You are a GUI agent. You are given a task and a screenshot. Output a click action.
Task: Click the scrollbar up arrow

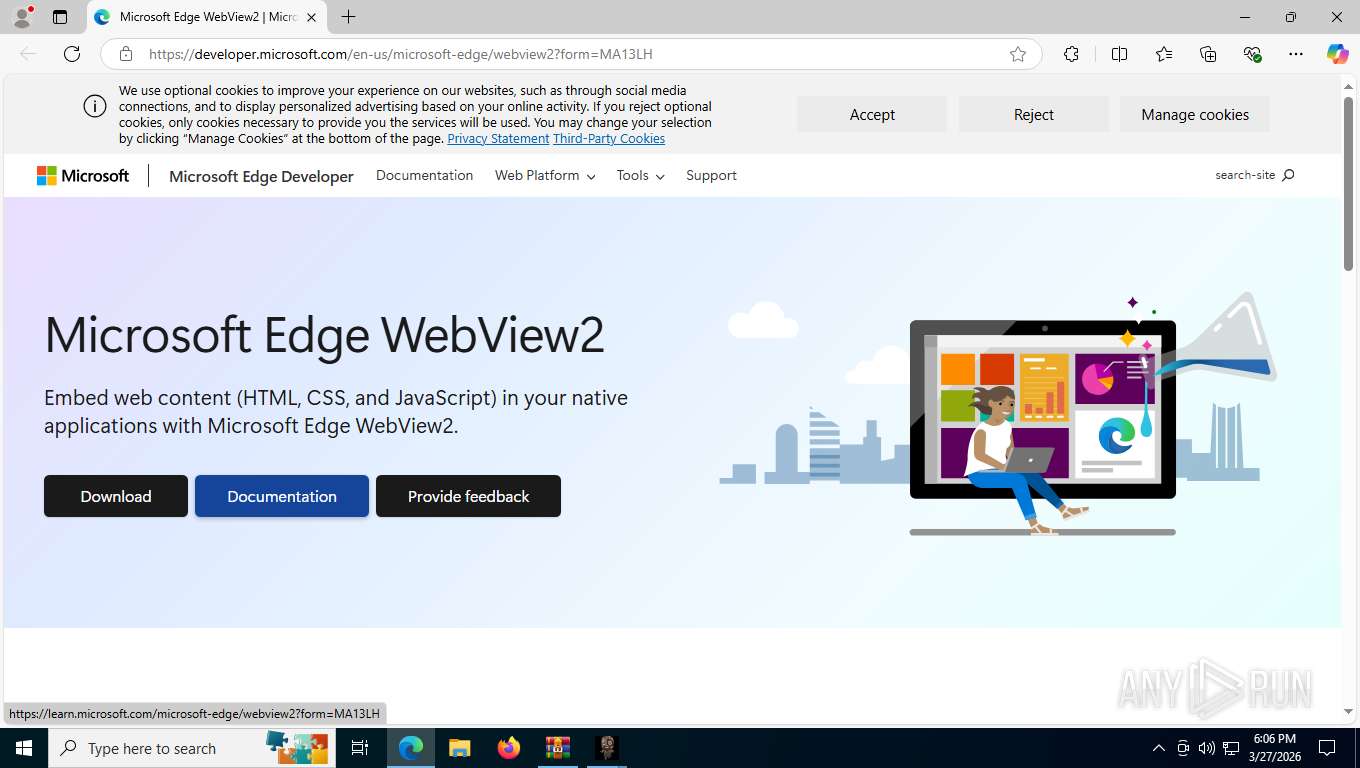pos(1348,85)
